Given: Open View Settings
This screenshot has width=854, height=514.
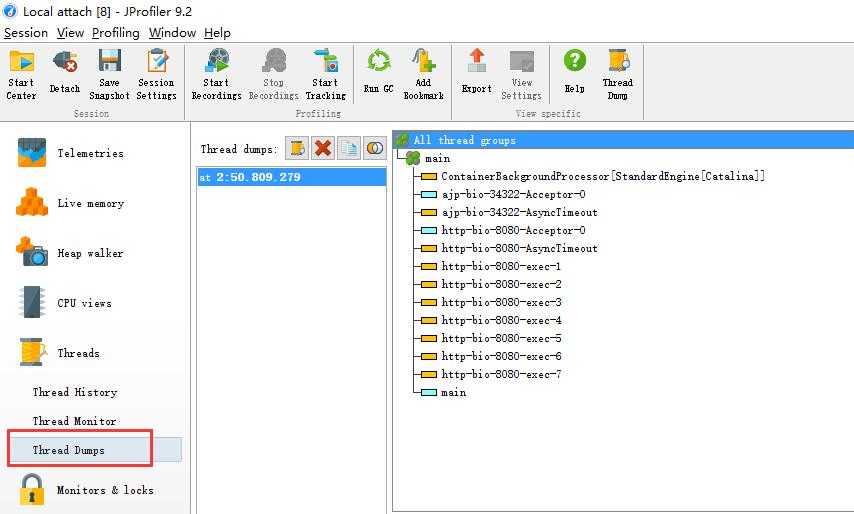Looking at the screenshot, I should click(x=521, y=75).
